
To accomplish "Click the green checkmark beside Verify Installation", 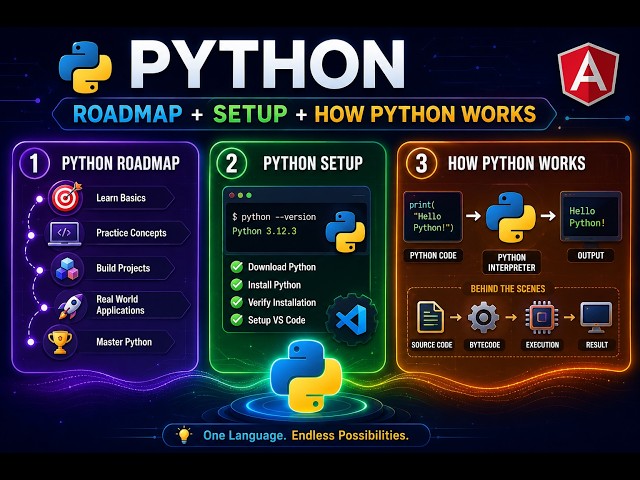I will (x=237, y=302).
